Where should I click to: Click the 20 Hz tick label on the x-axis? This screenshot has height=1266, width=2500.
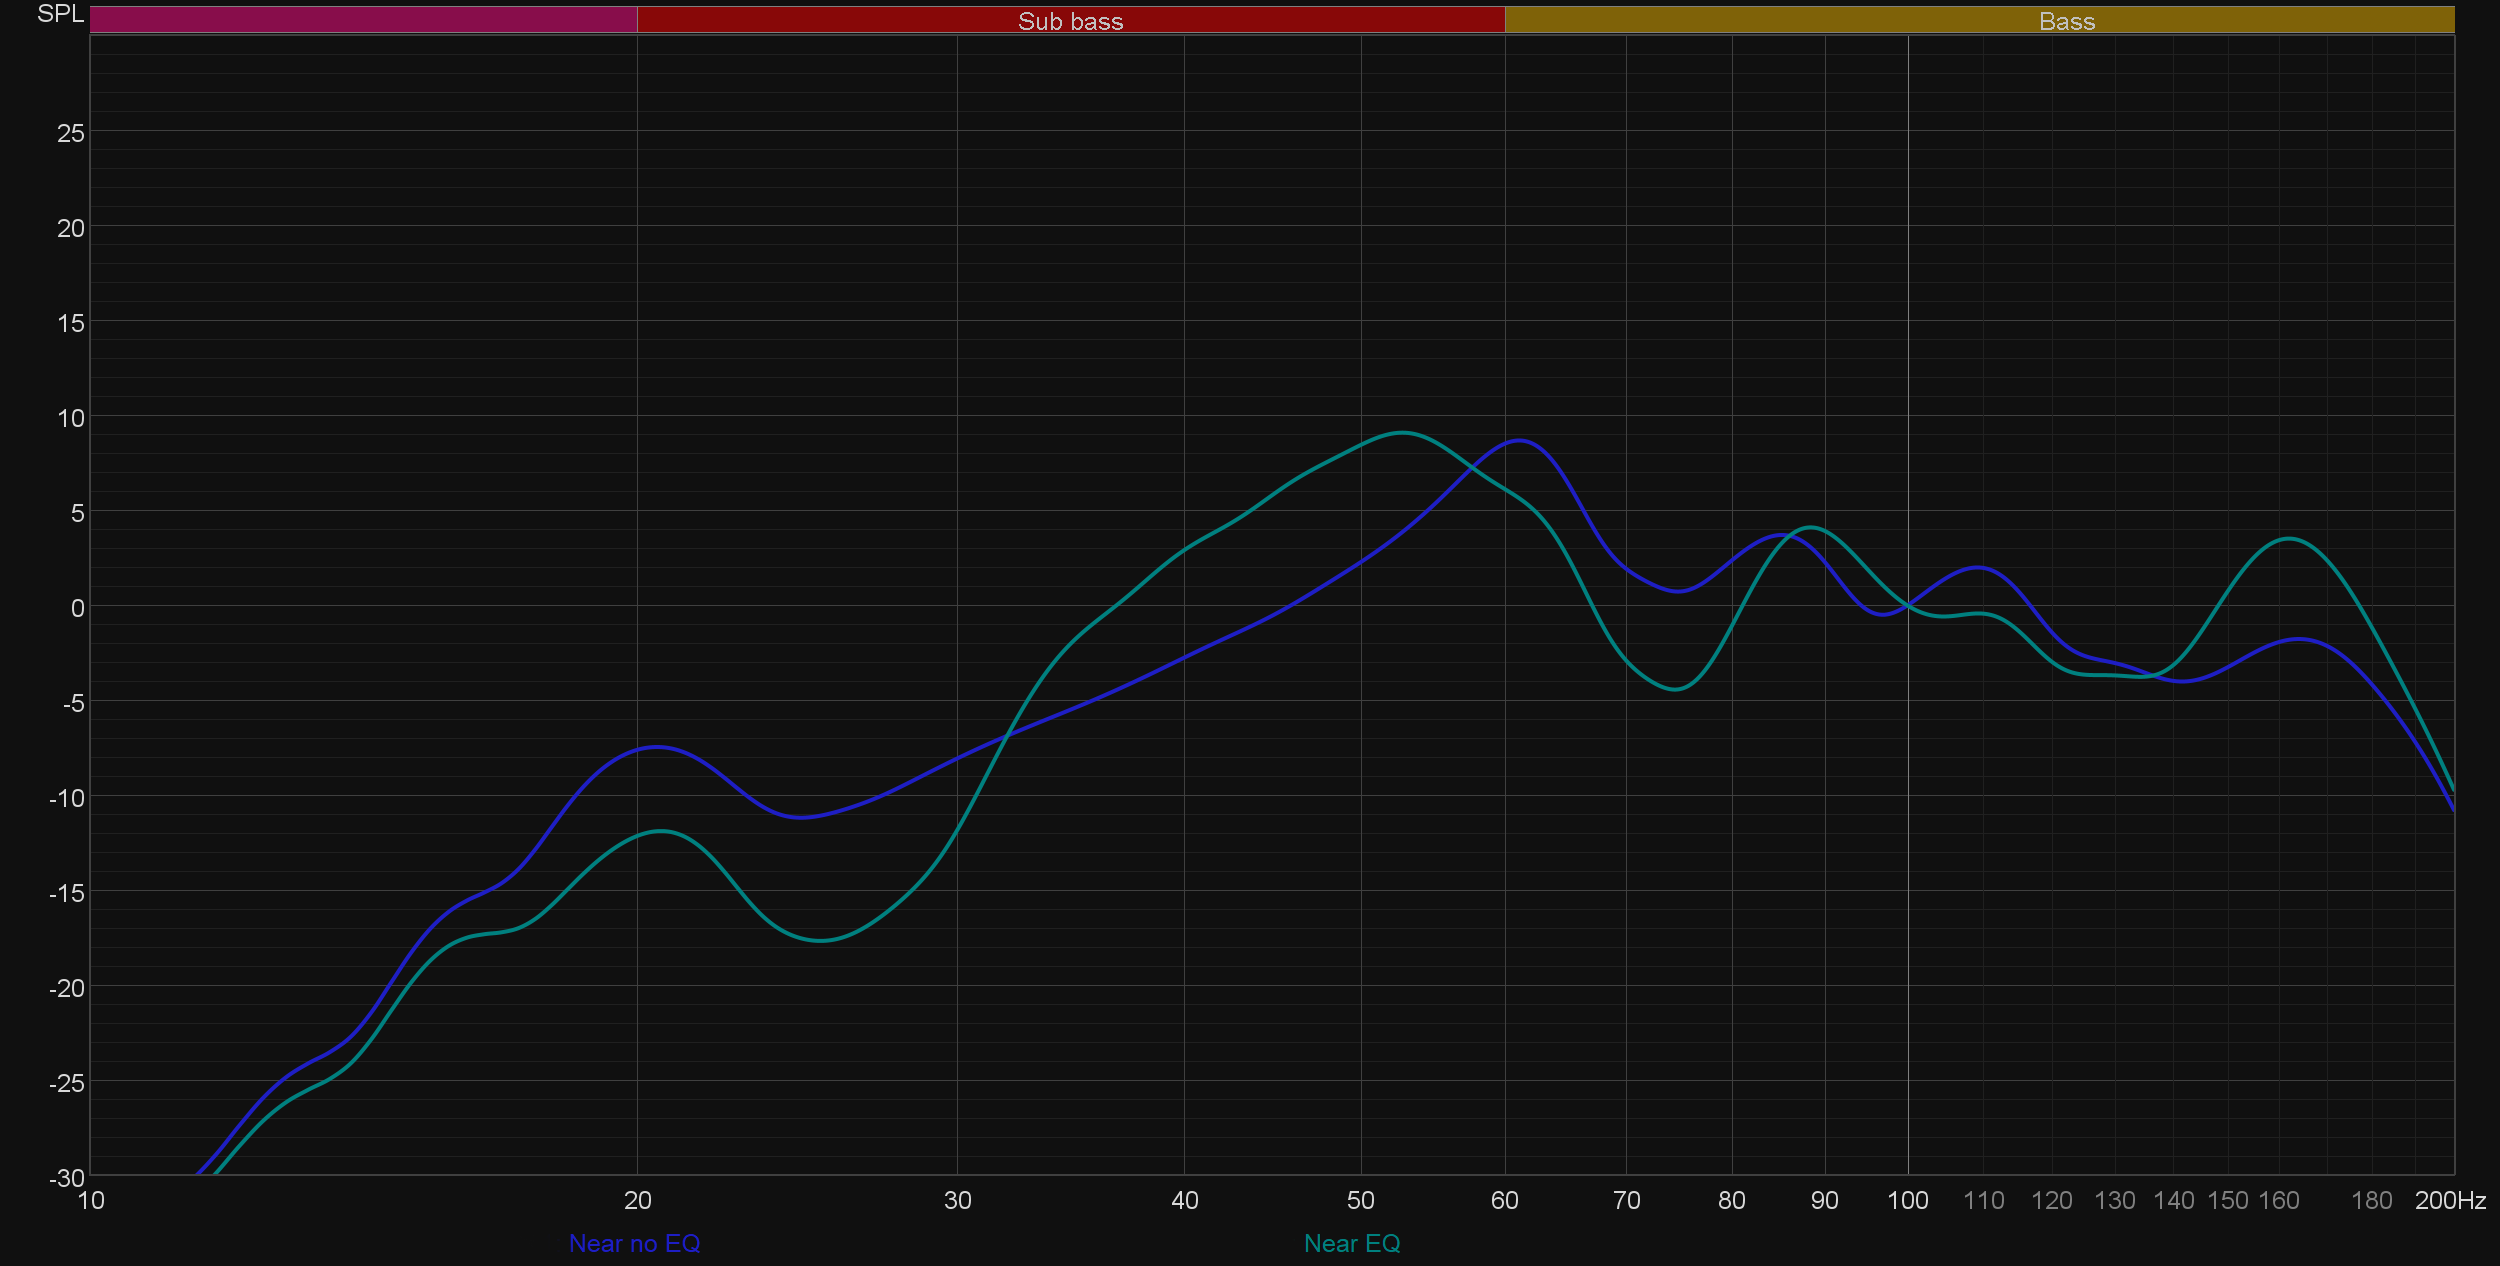click(637, 1200)
